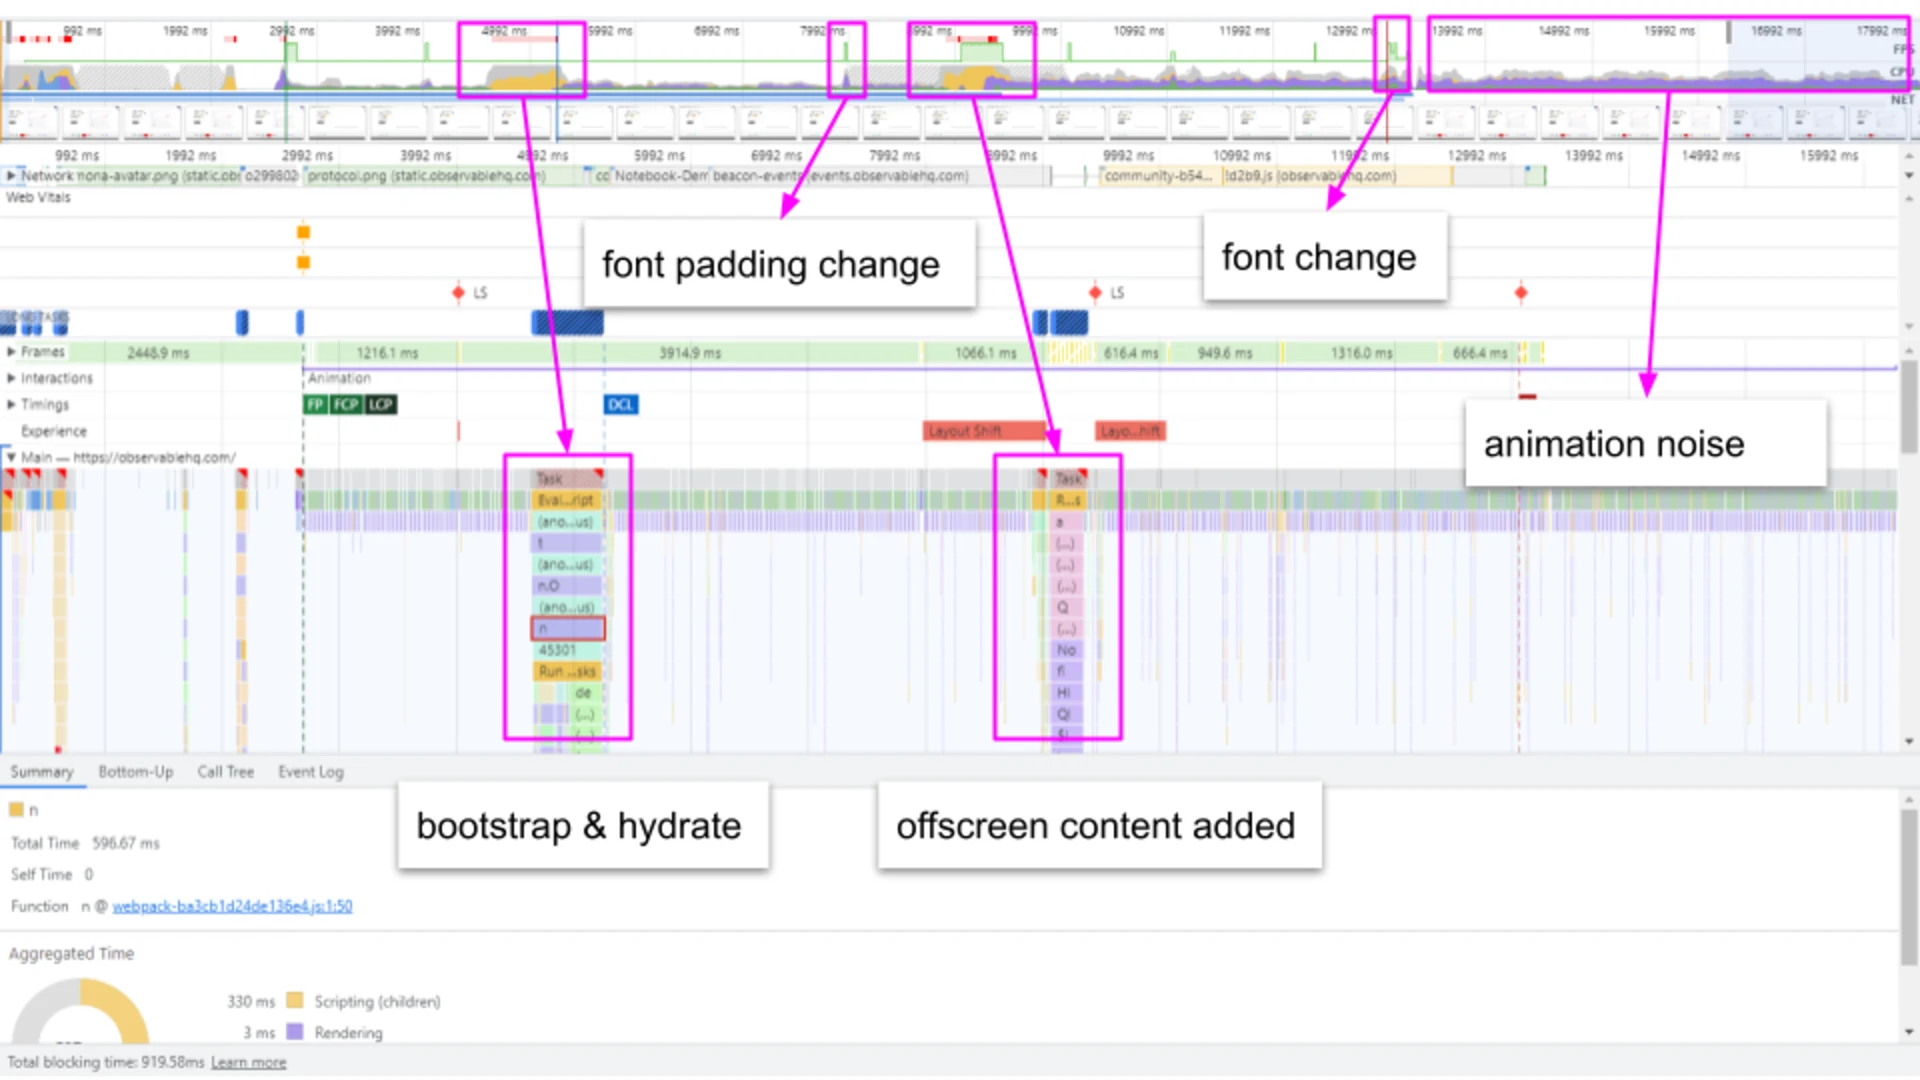The image size is (1920, 1080).
Task: Expand the Network track
Action: click(x=11, y=176)
